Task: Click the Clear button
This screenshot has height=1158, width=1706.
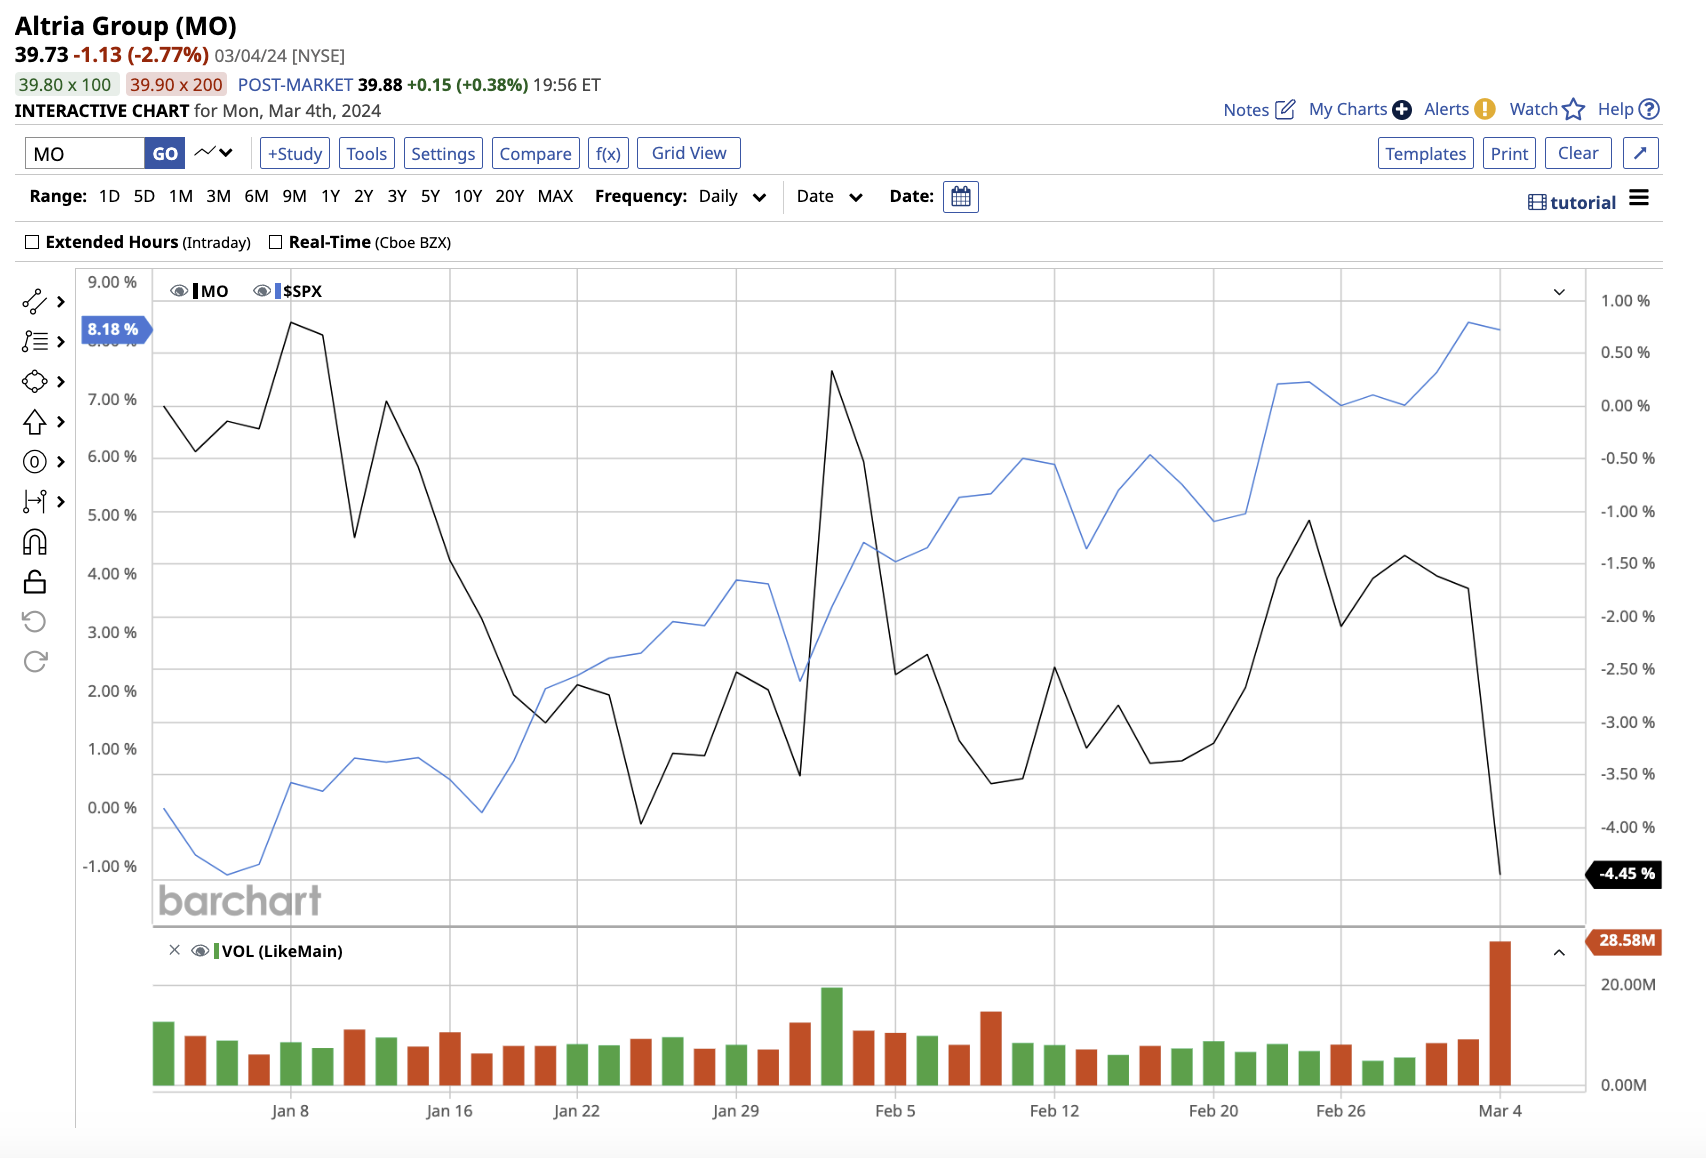Action: [1578, 153]
